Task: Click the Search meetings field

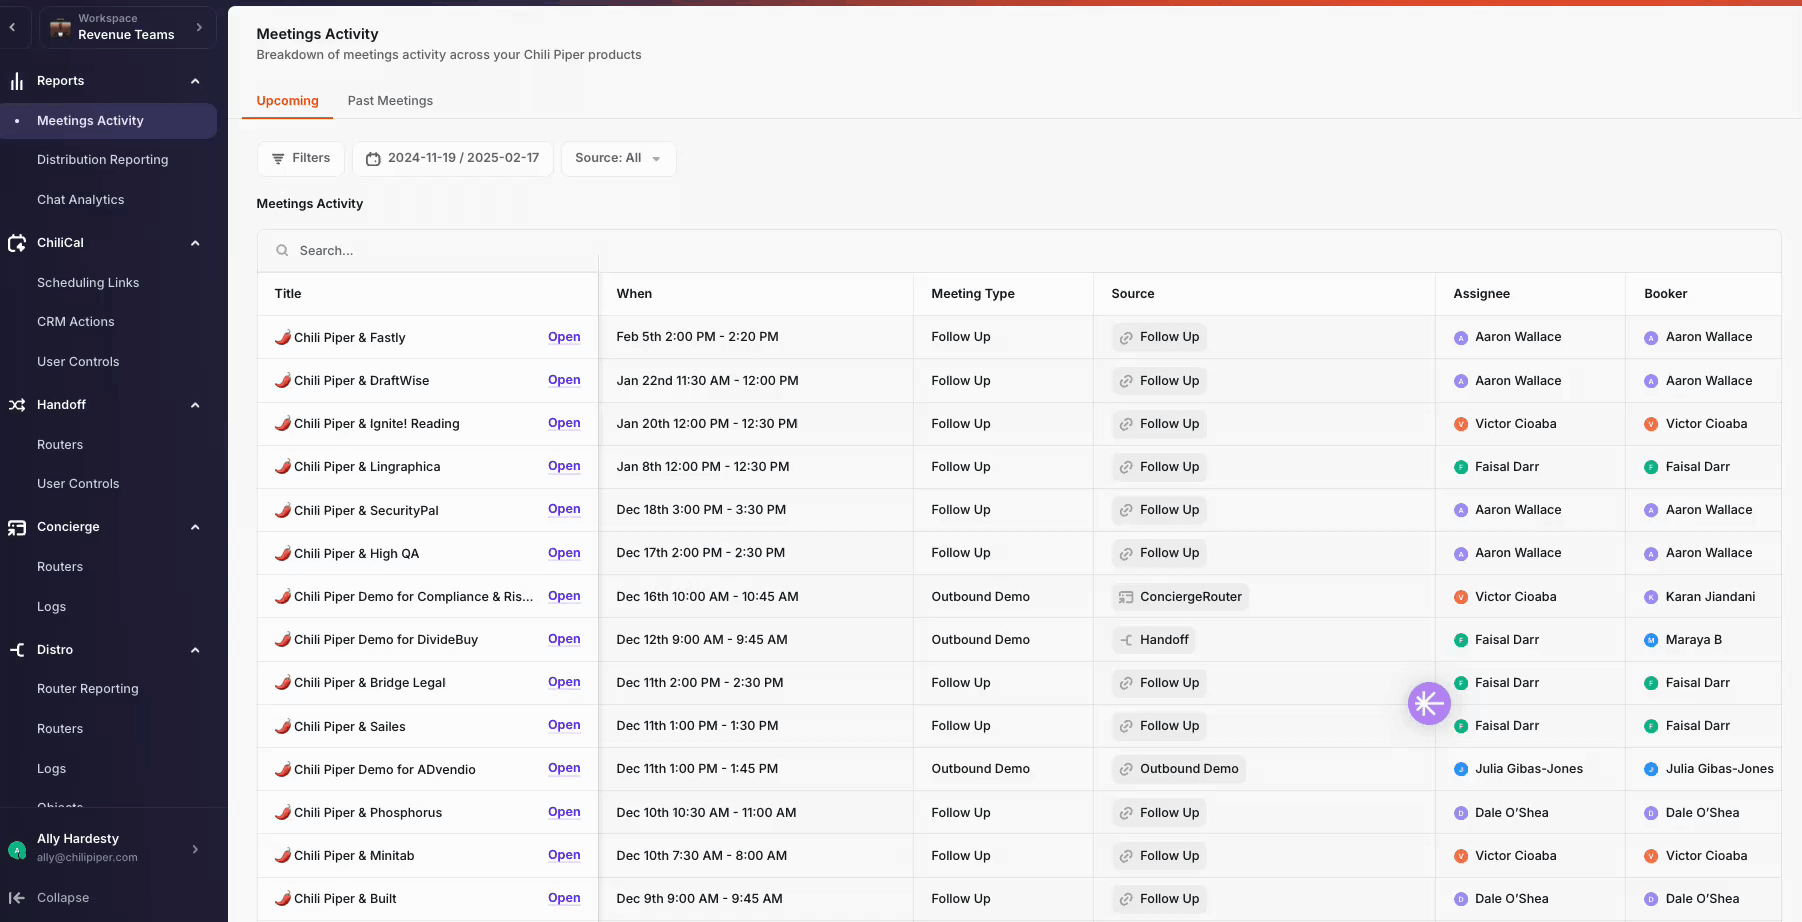Action: pyautogui.click(x=1019, y=251)
